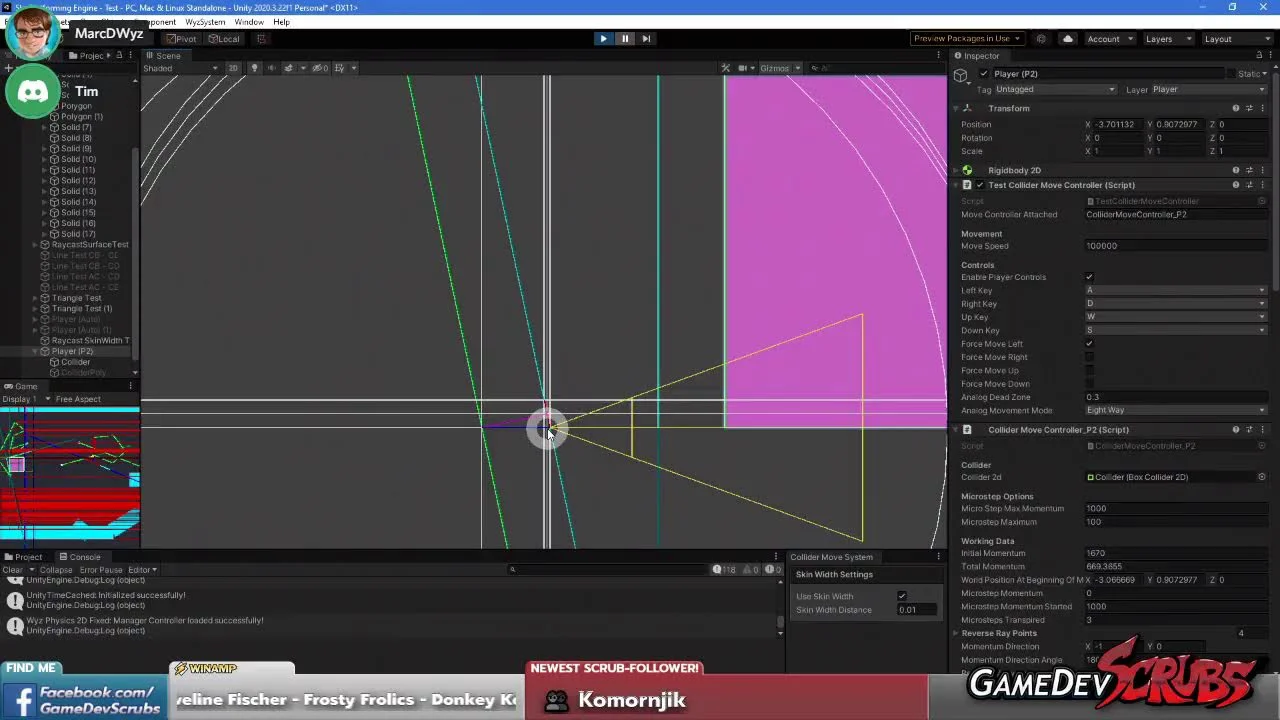Viewport: 1280px width, 720px height.
Task: Expand the Rigidbody 2D component
Action: point(955,170)
